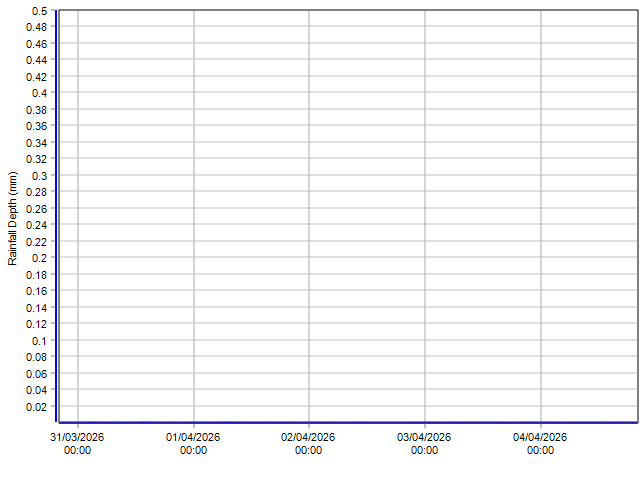Click the Rainfall Depth (mm) axis title
This screenshot has height=480, width=640.
[x=13, y=218]
